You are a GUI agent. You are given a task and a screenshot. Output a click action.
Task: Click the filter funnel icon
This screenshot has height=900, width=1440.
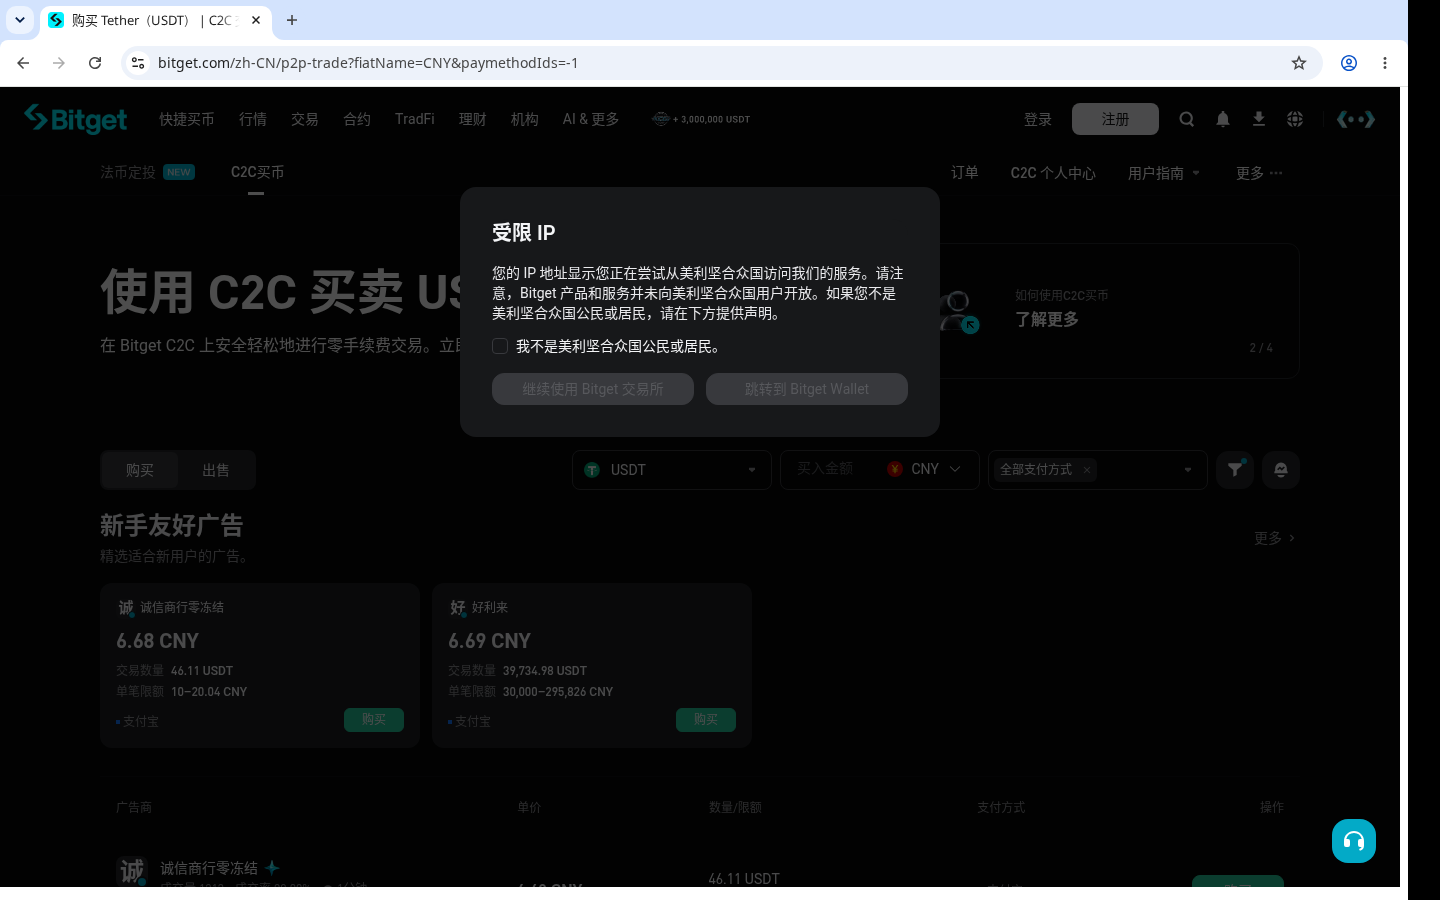[1236, 469]
